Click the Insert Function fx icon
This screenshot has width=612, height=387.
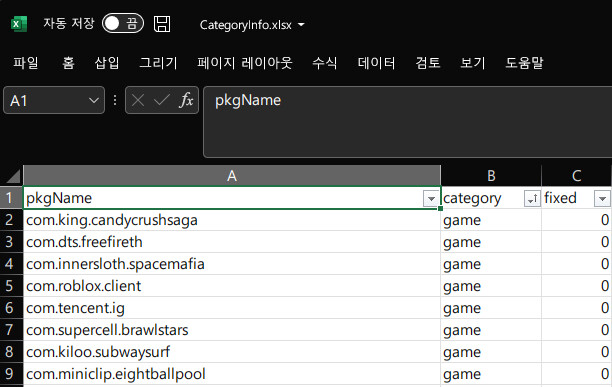[x=186, y=101]
